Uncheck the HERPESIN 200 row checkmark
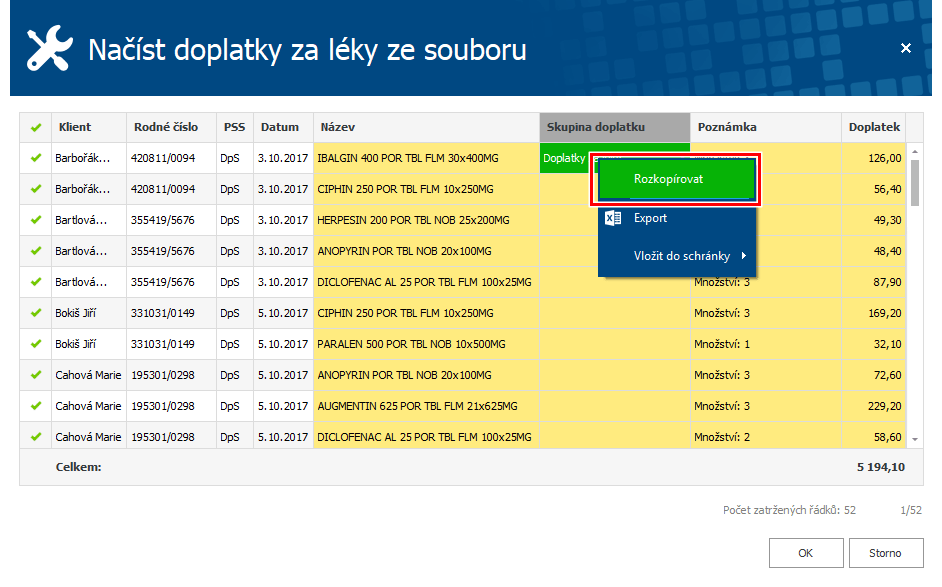This screenshot has height=587, width=942. 36,220
